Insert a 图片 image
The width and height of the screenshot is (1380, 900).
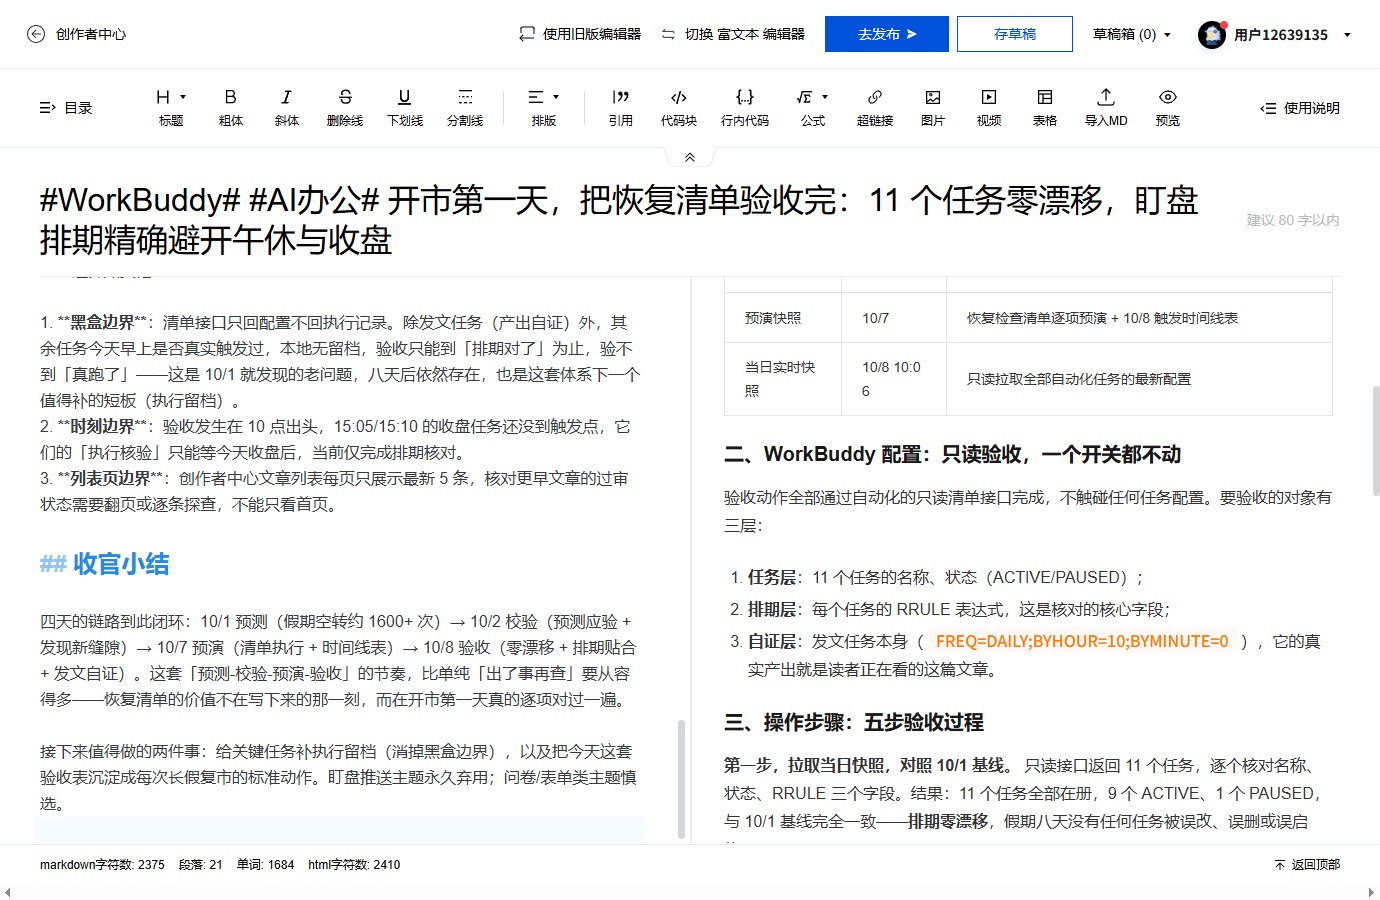pos(933,107)
